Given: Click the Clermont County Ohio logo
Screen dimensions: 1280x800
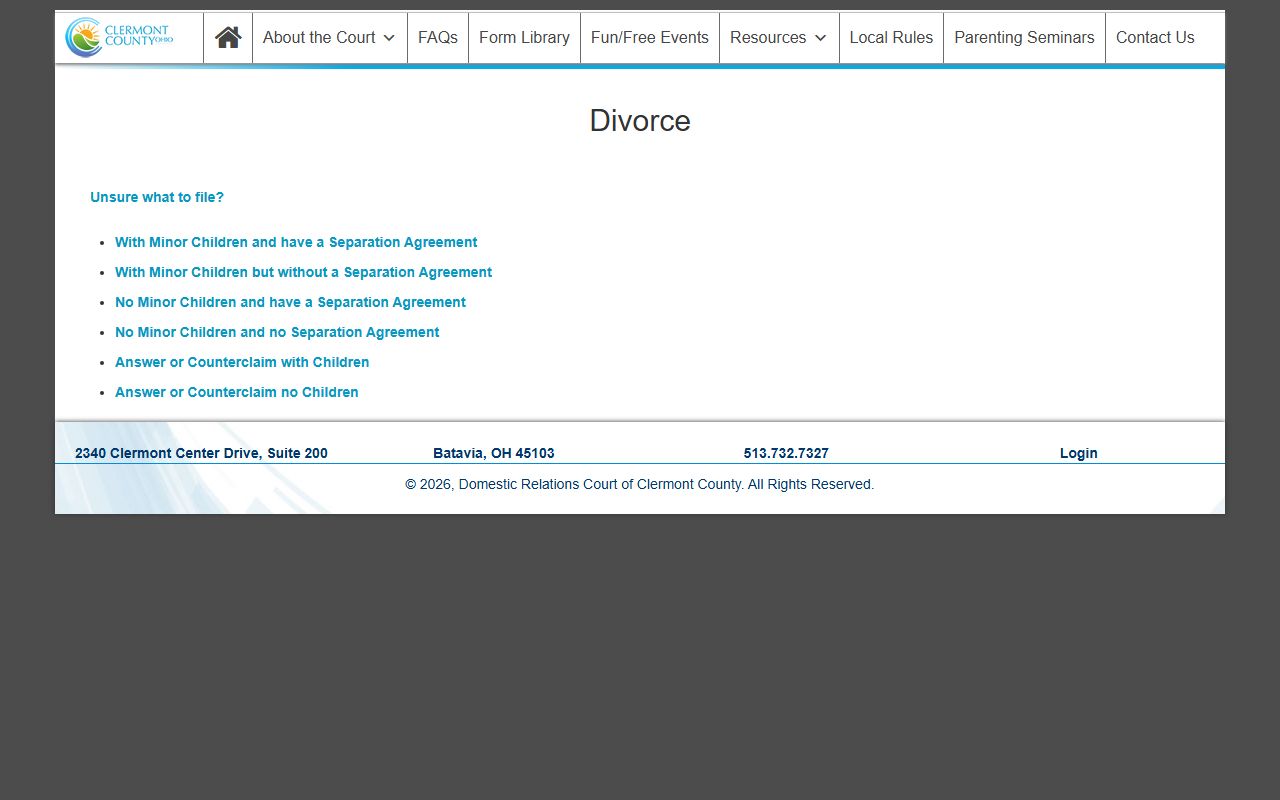Looking at the screenshot, I should click(x=119, y=37).
